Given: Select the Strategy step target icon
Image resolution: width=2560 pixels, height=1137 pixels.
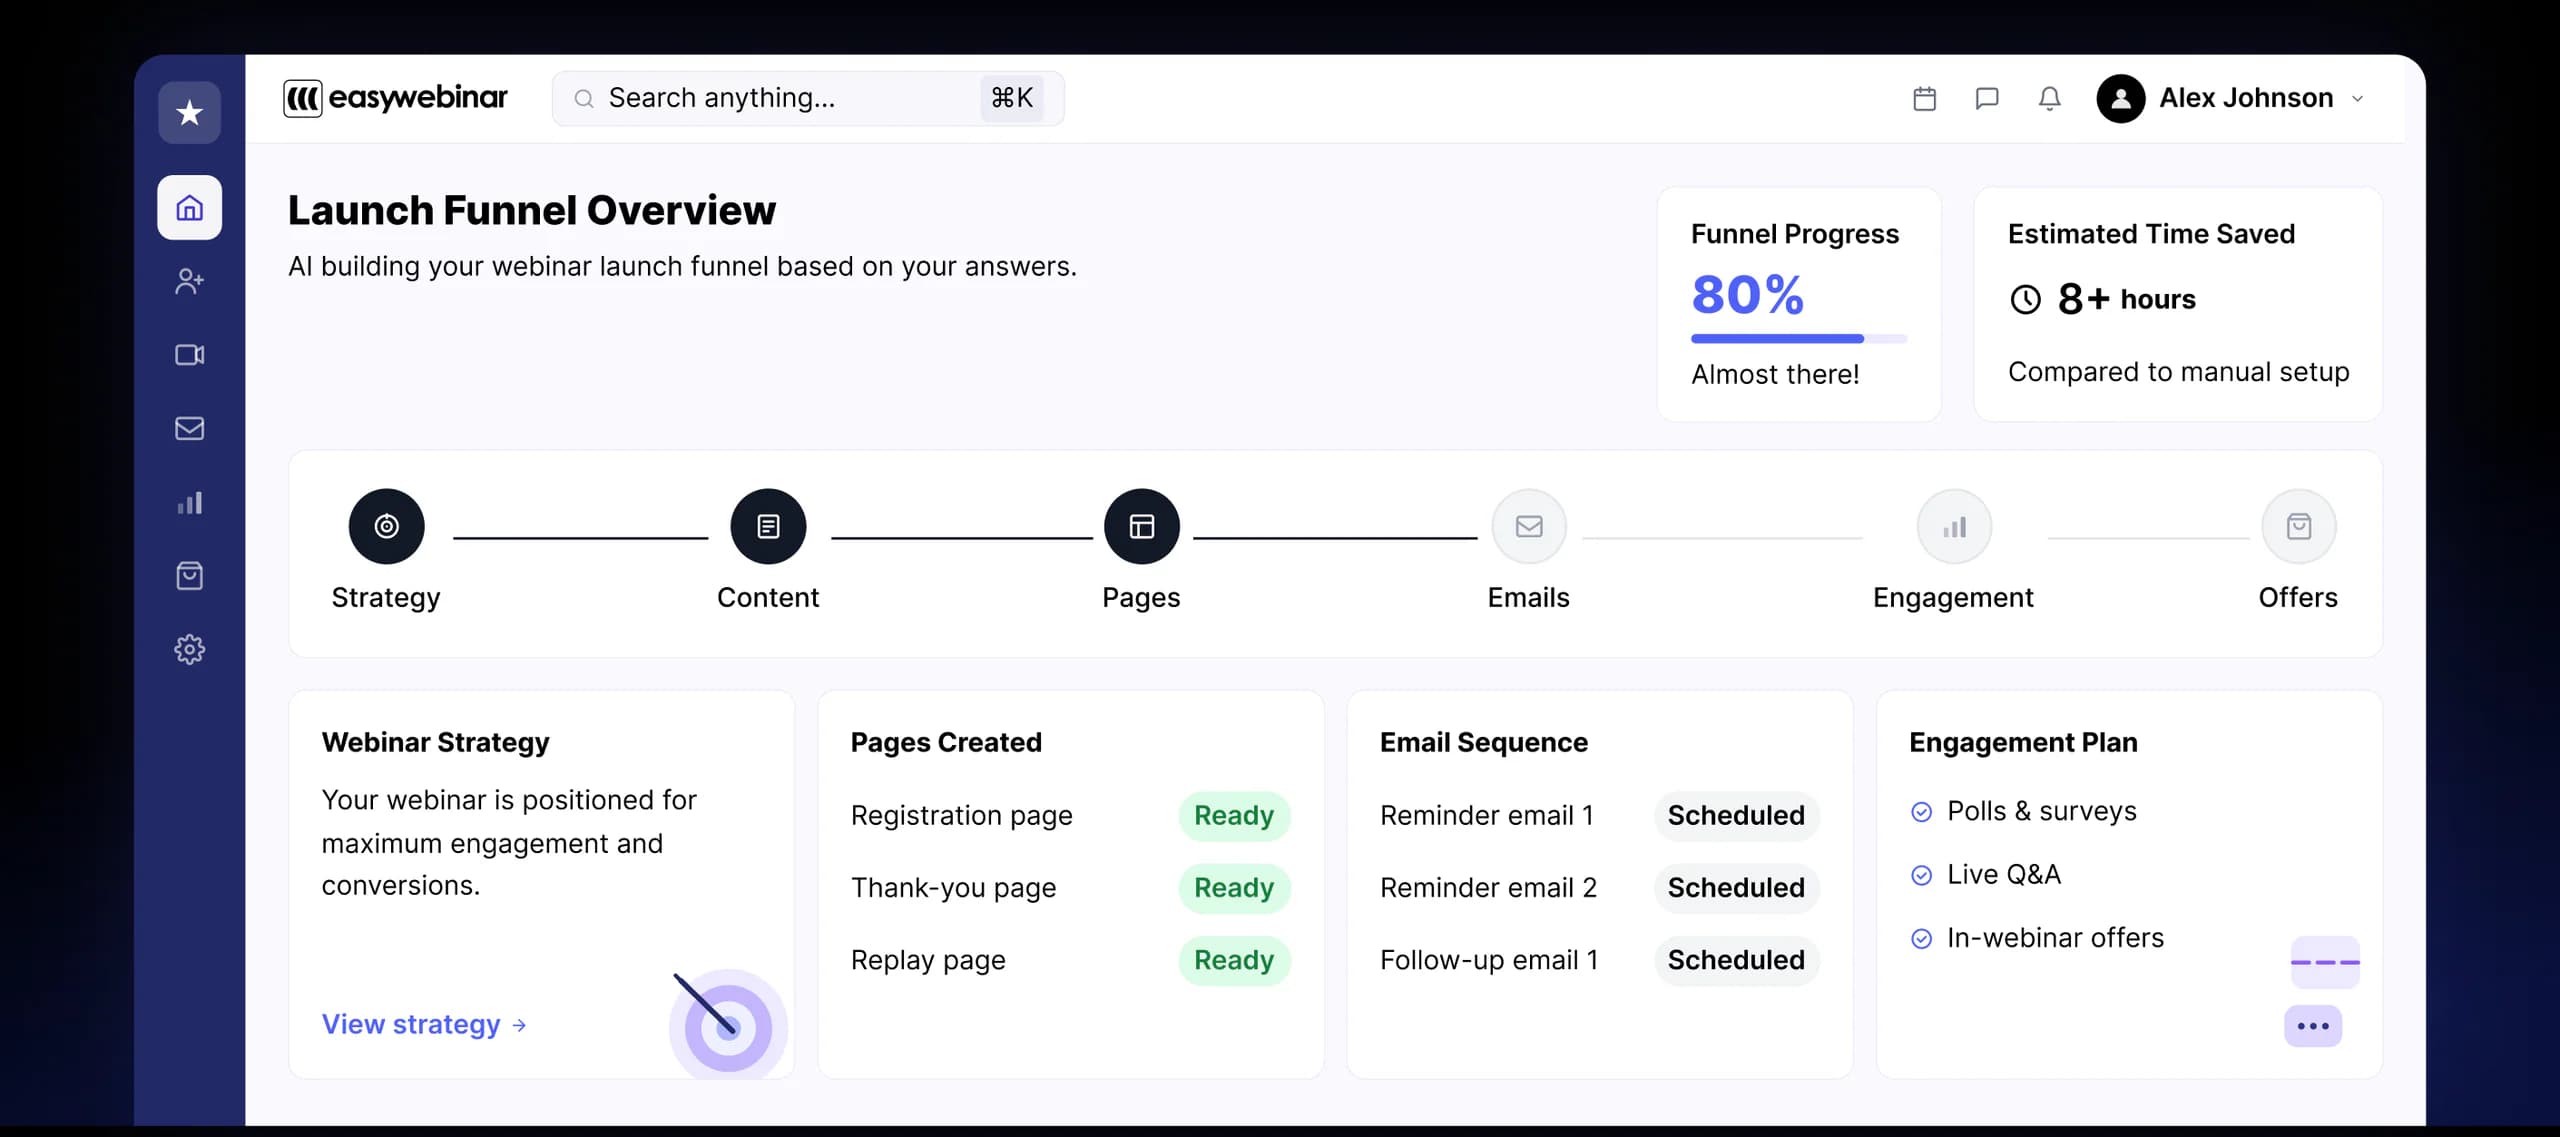Looking at the screenshot, I should 386,526.
